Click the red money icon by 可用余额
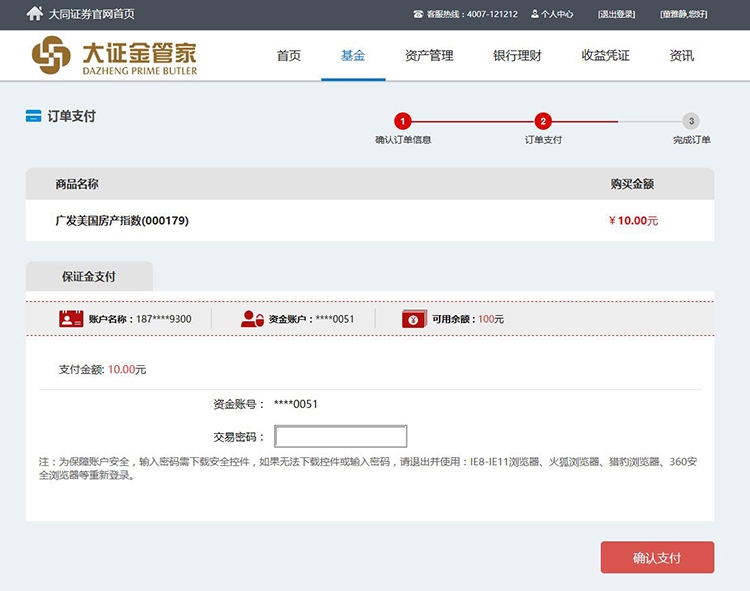The width and height of the screenshot is (750, 591). (x=414, y=319)
